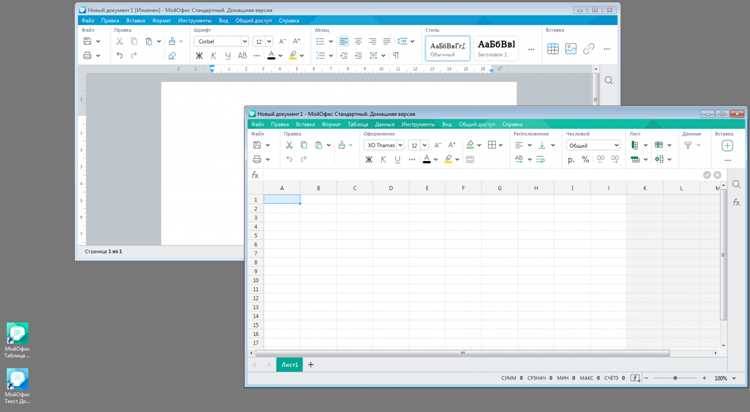Image resolution: width=750 pixels, height=412 pixels.
Task: Click cell borders icon in spreadsheet toolbar
Action: (x=492, y=145)
